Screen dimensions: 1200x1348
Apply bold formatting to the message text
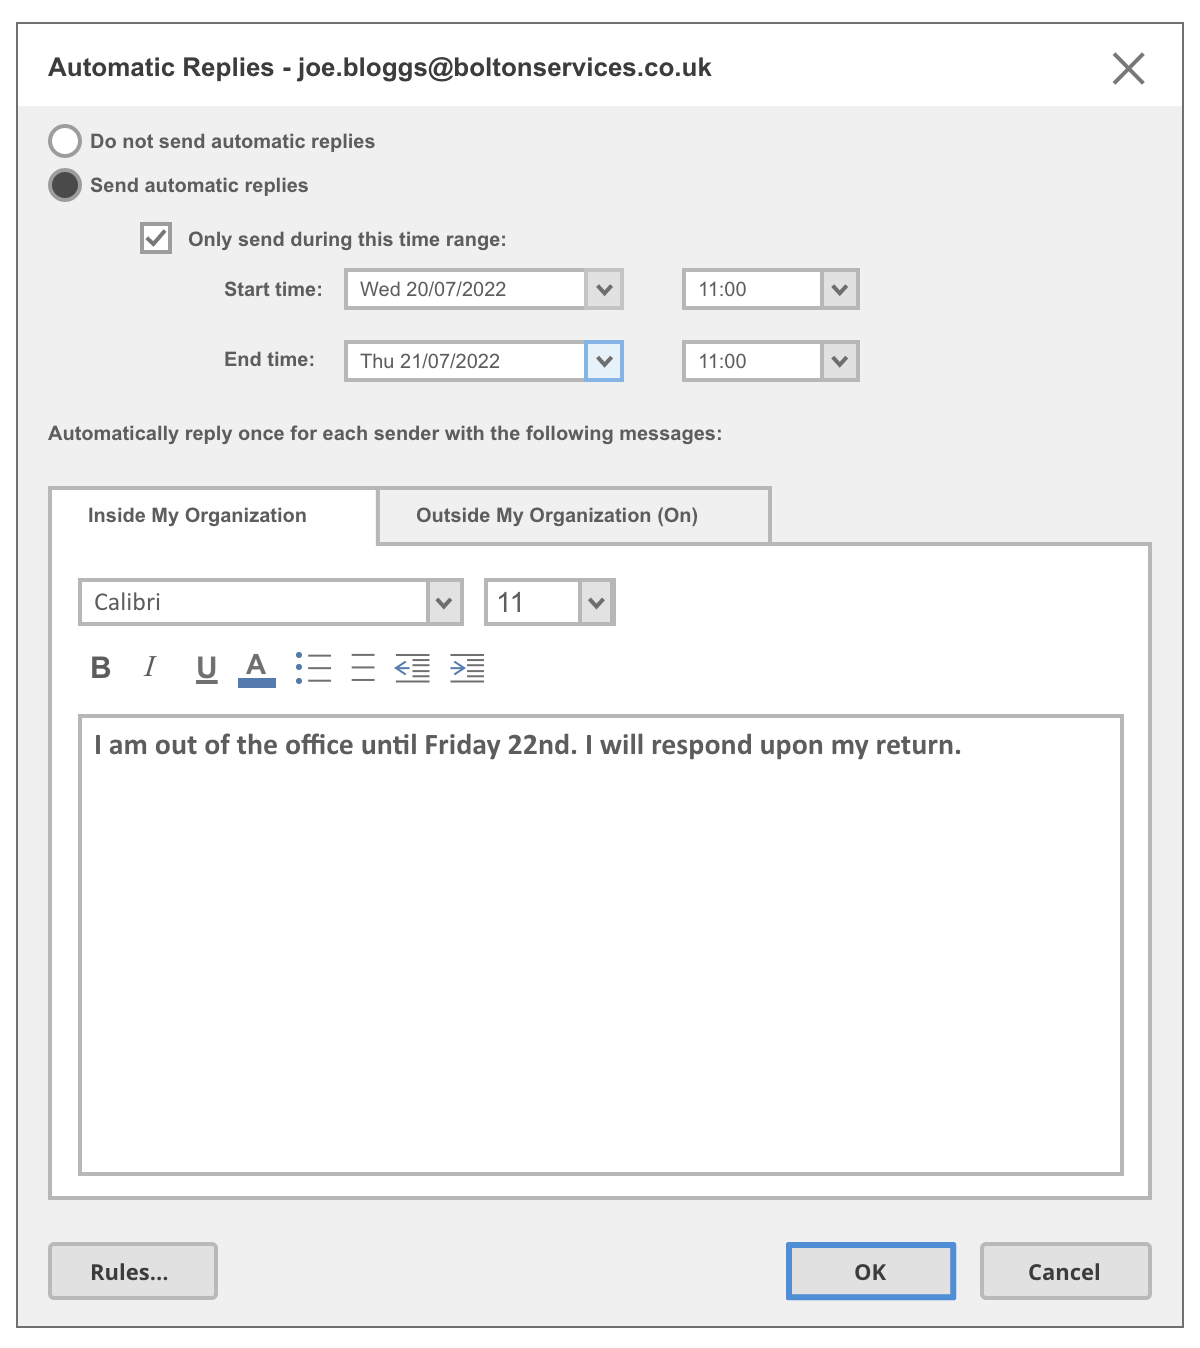[99, 667]
